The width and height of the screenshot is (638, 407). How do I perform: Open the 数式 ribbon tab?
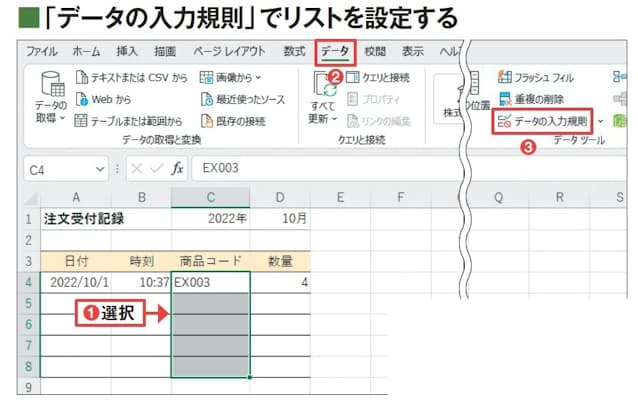[x=294, y=51]
